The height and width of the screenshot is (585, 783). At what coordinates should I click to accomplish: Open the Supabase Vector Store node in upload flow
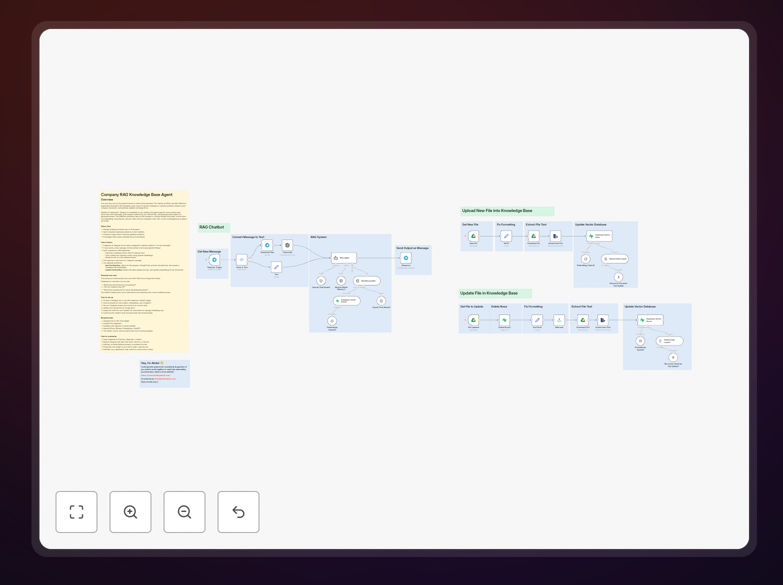[600, 236]
